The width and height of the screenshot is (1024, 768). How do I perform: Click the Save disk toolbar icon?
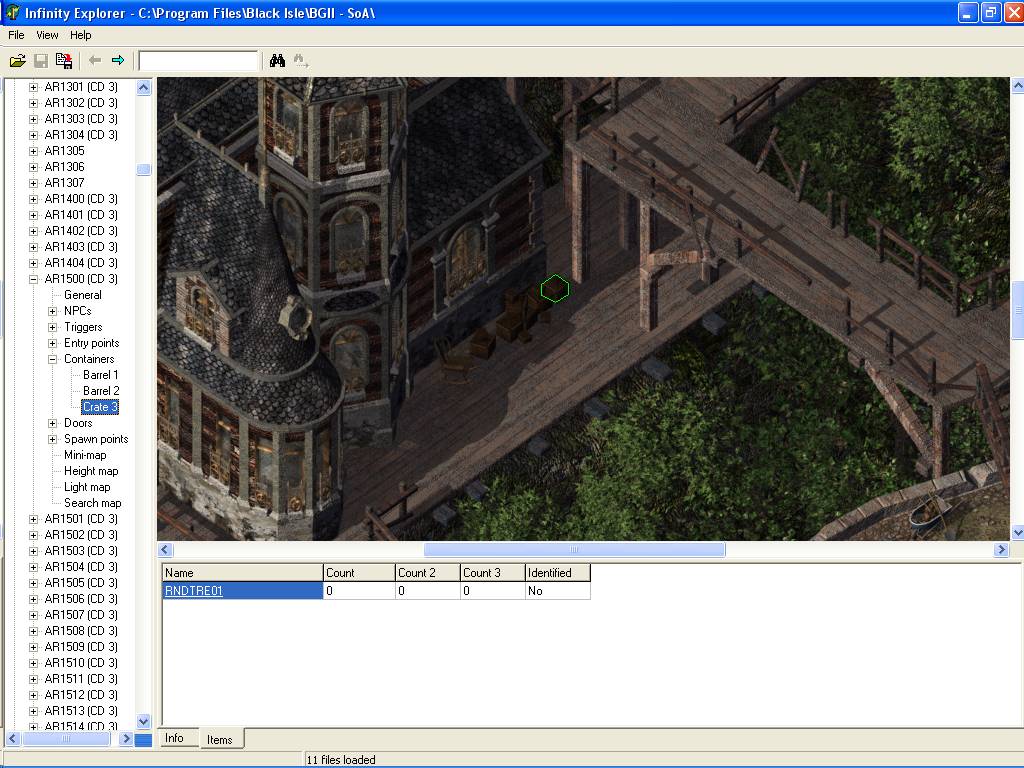click(x=40, y=61)
